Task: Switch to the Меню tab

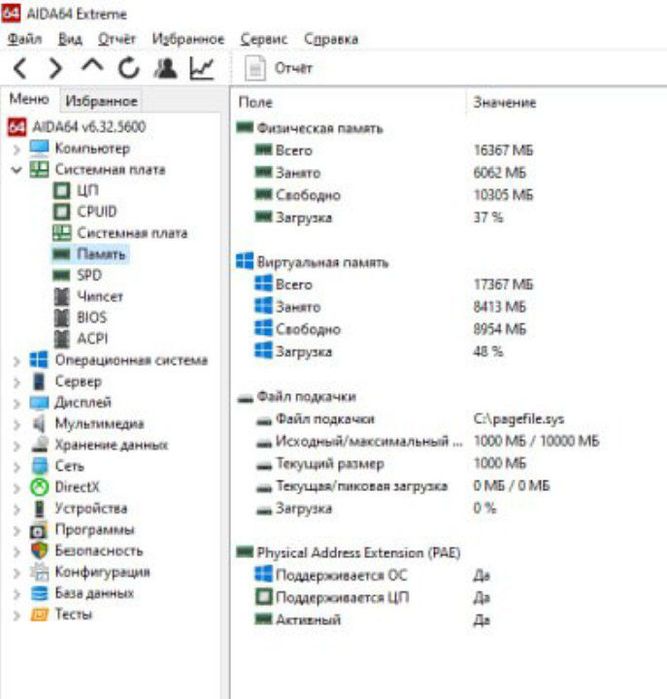Action: pos(29,99)
